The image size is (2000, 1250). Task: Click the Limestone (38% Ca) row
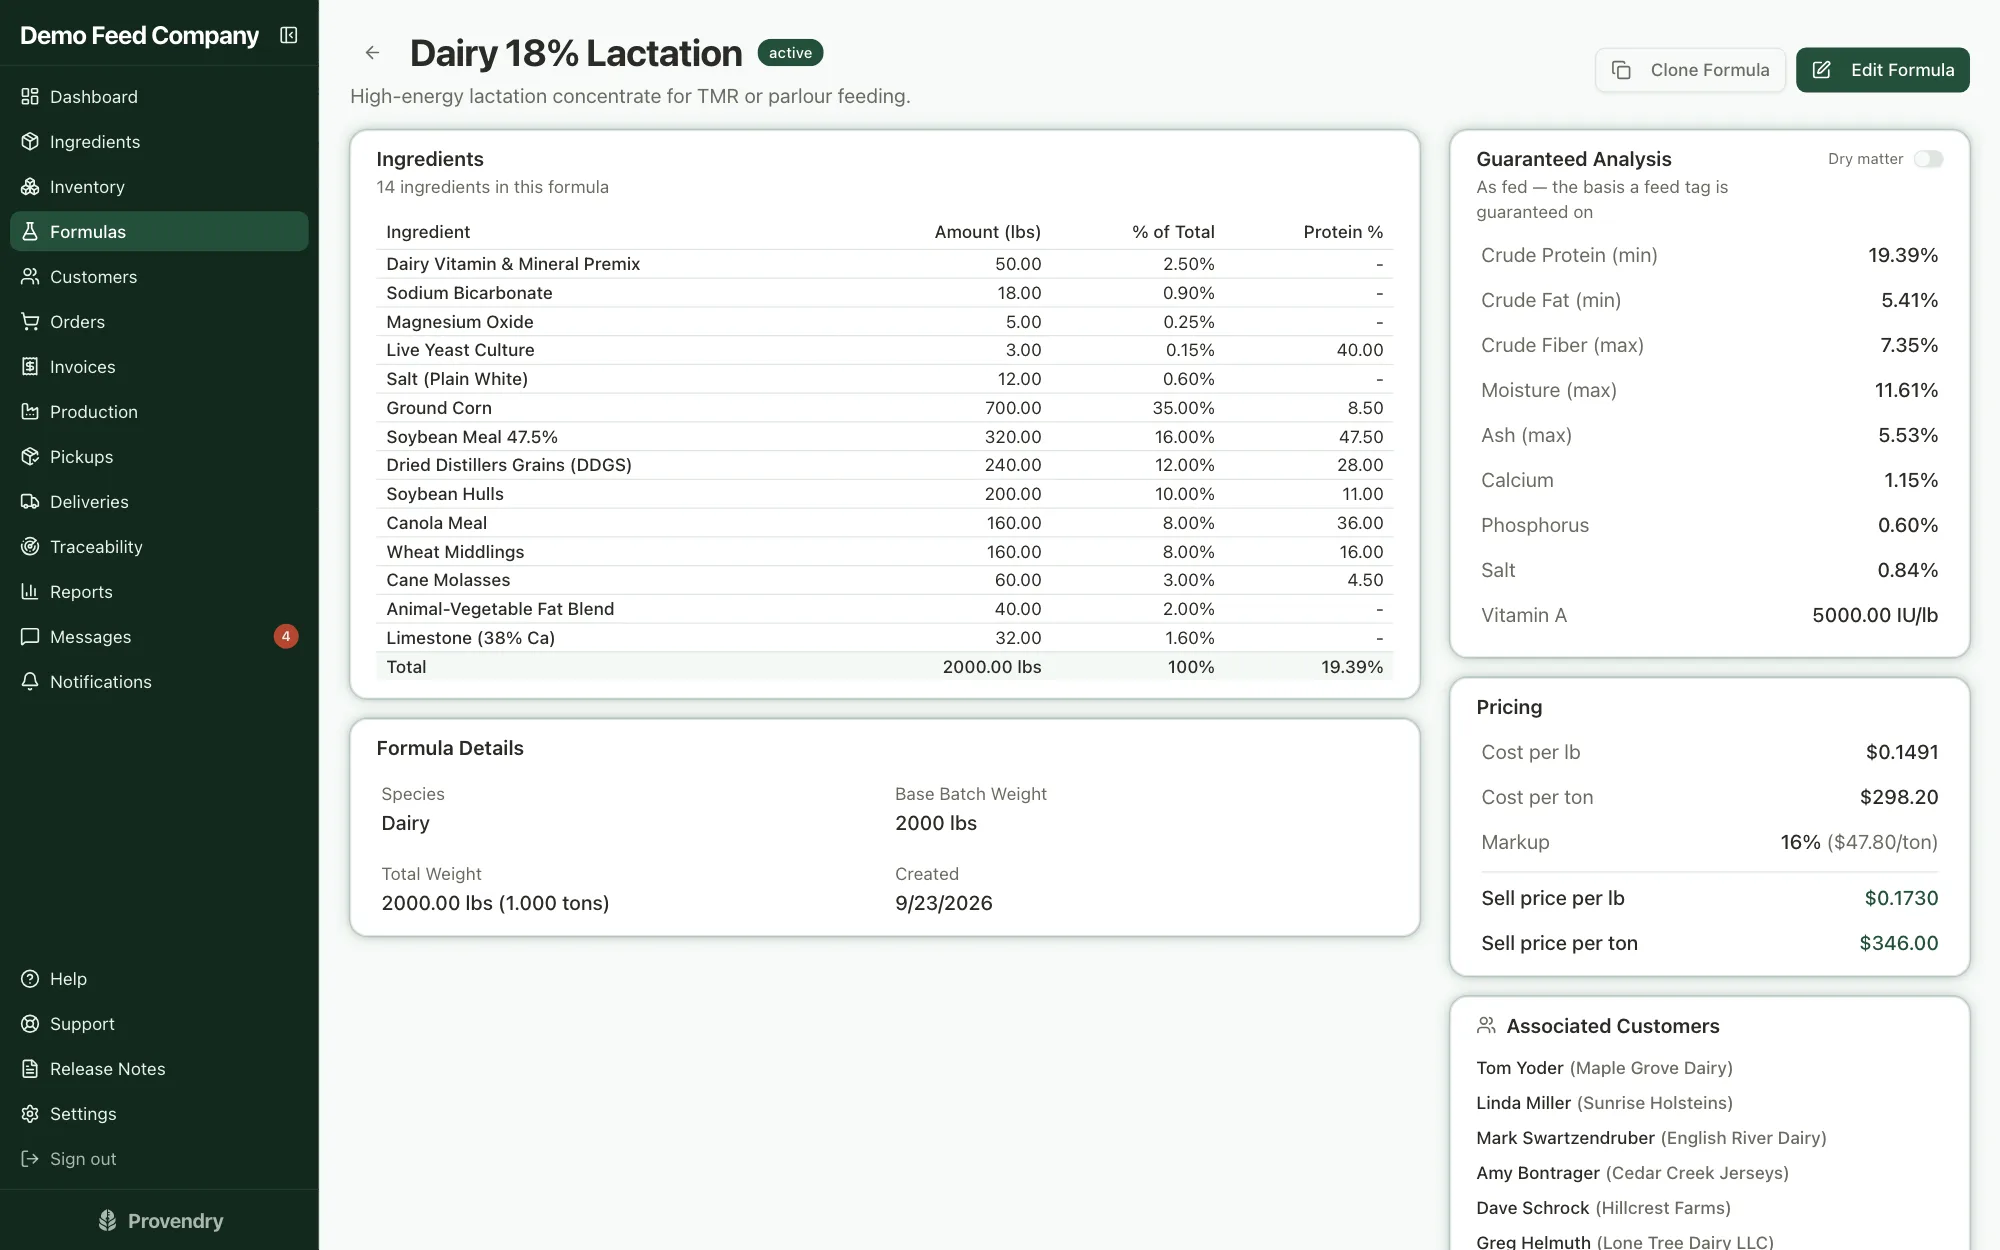[884, 638]
